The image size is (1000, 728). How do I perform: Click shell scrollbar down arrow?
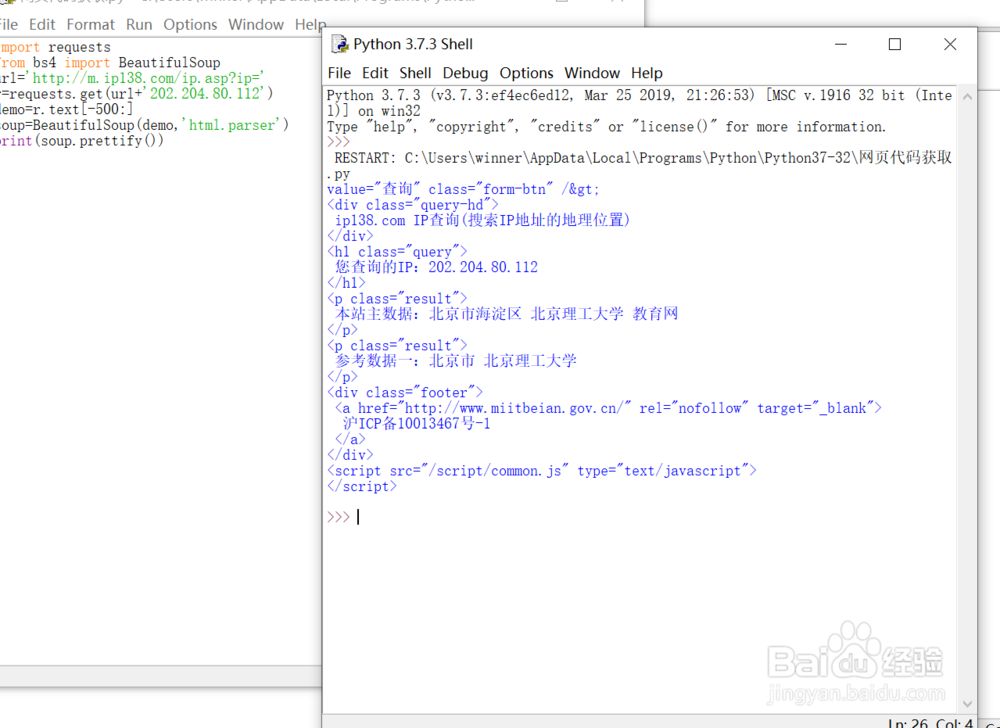(967, 704)
